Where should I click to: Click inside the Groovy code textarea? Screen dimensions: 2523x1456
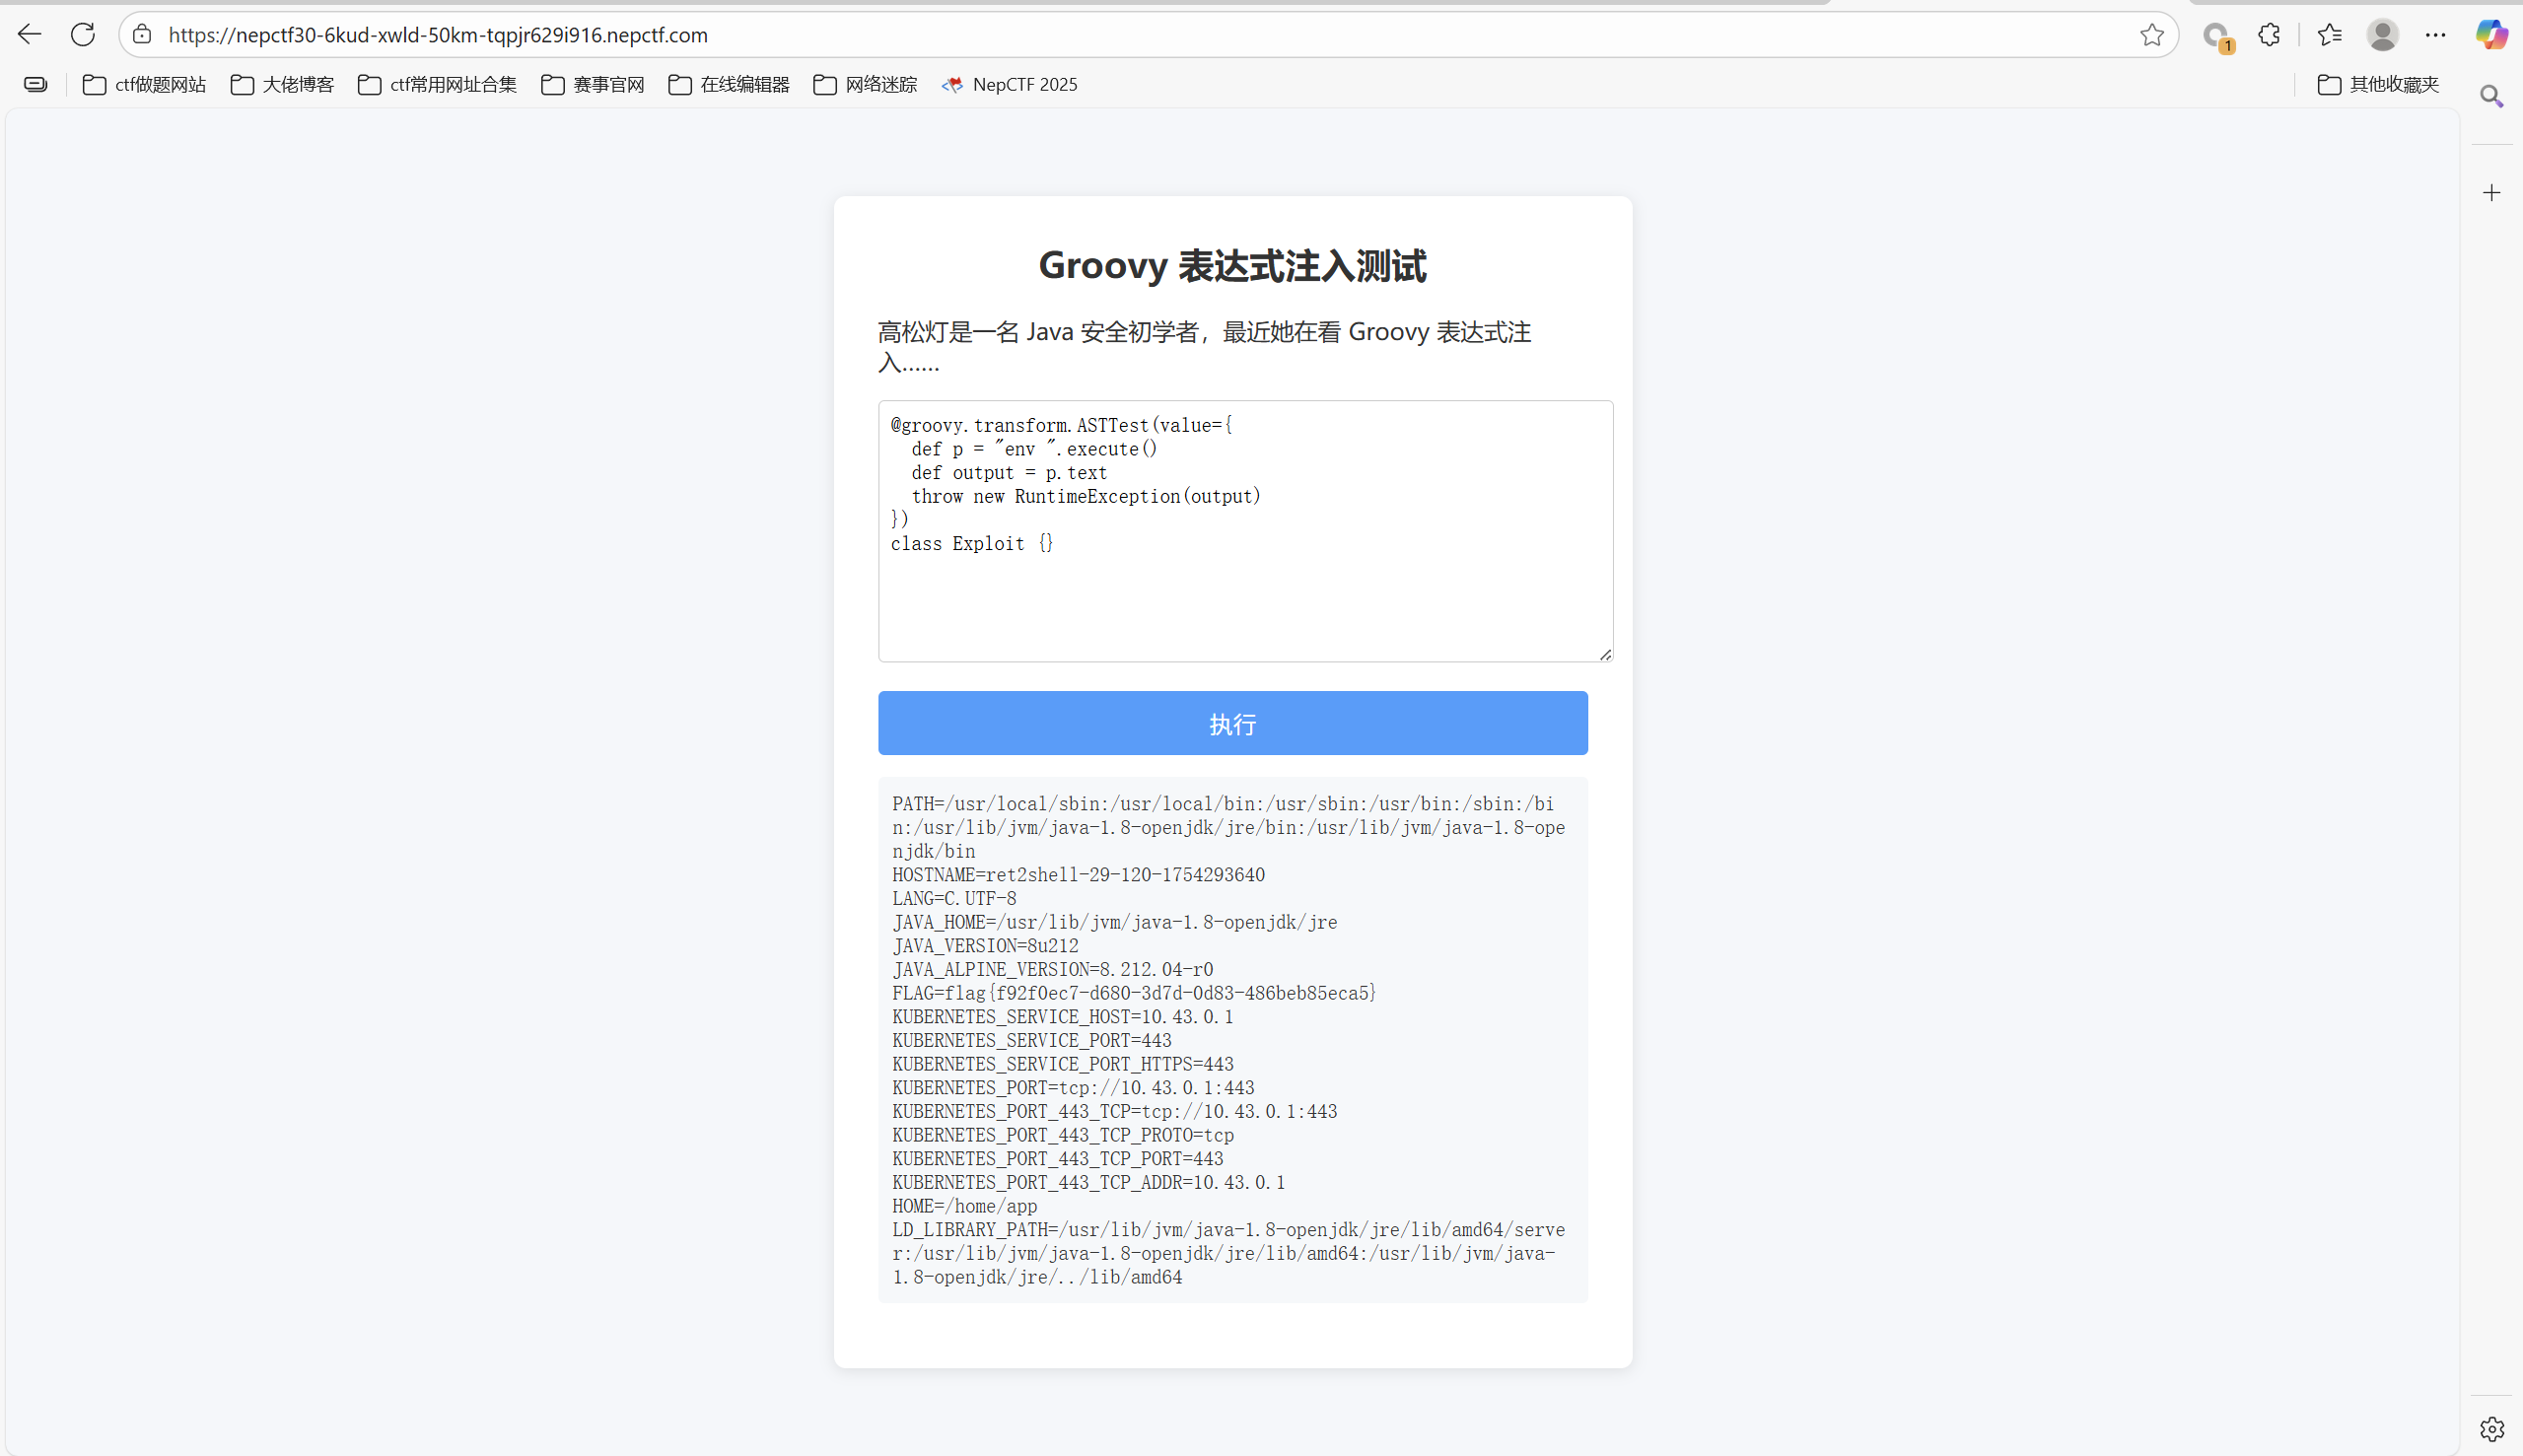tap(1245, 531)
